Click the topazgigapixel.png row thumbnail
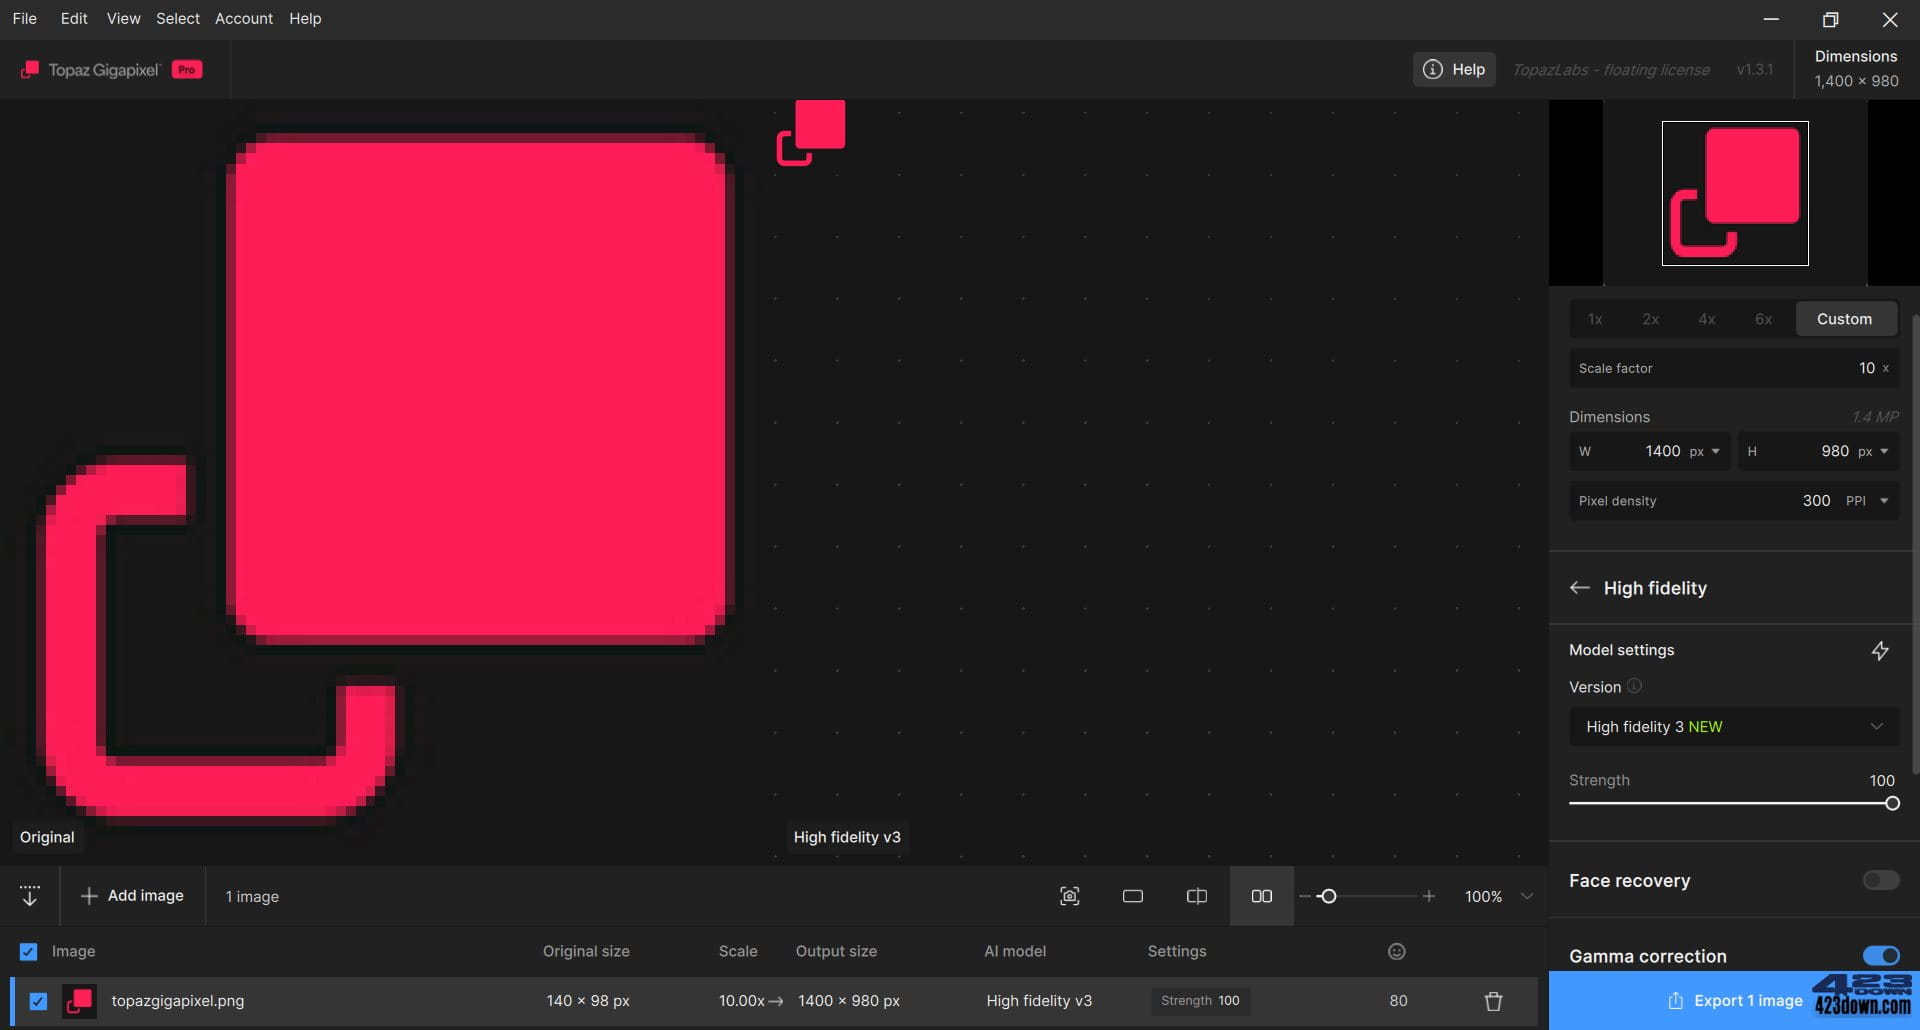This screenshot has width=1920, height=1030. [79, 1000]
